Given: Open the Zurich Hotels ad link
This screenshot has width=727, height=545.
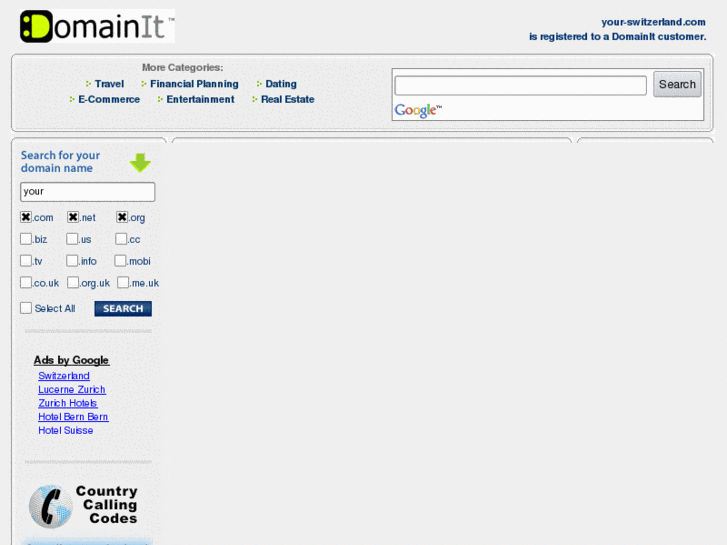Looking at the screenshot, I should tap(68, 403).
